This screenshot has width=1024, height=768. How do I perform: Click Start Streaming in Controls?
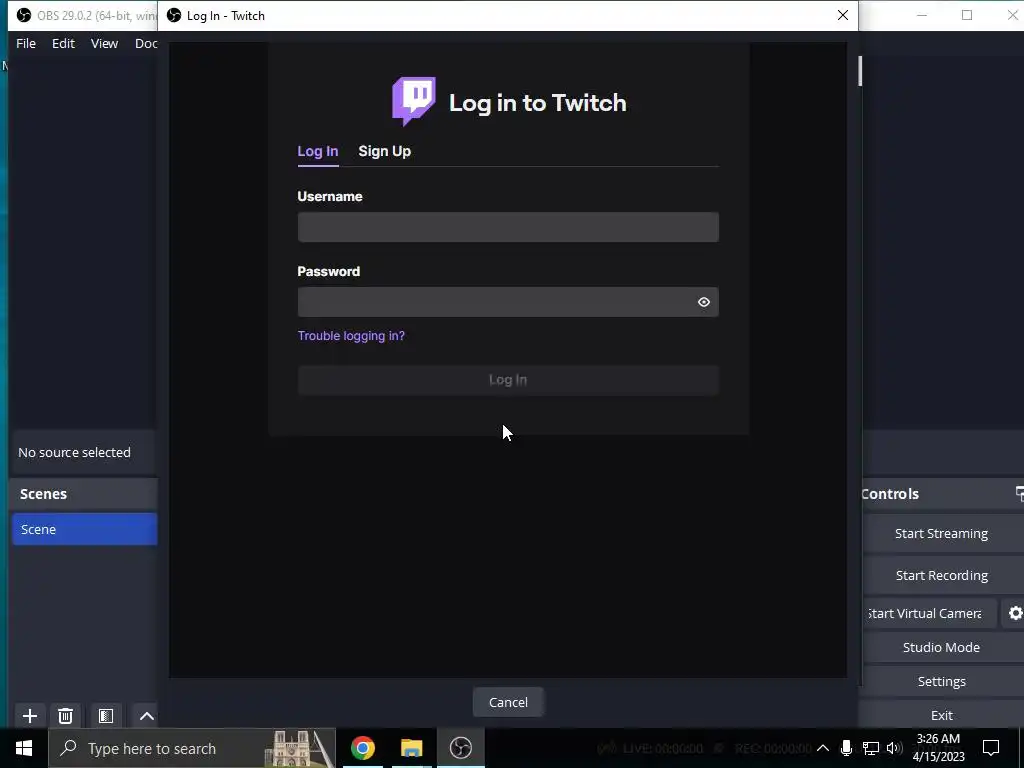(941, 534)
